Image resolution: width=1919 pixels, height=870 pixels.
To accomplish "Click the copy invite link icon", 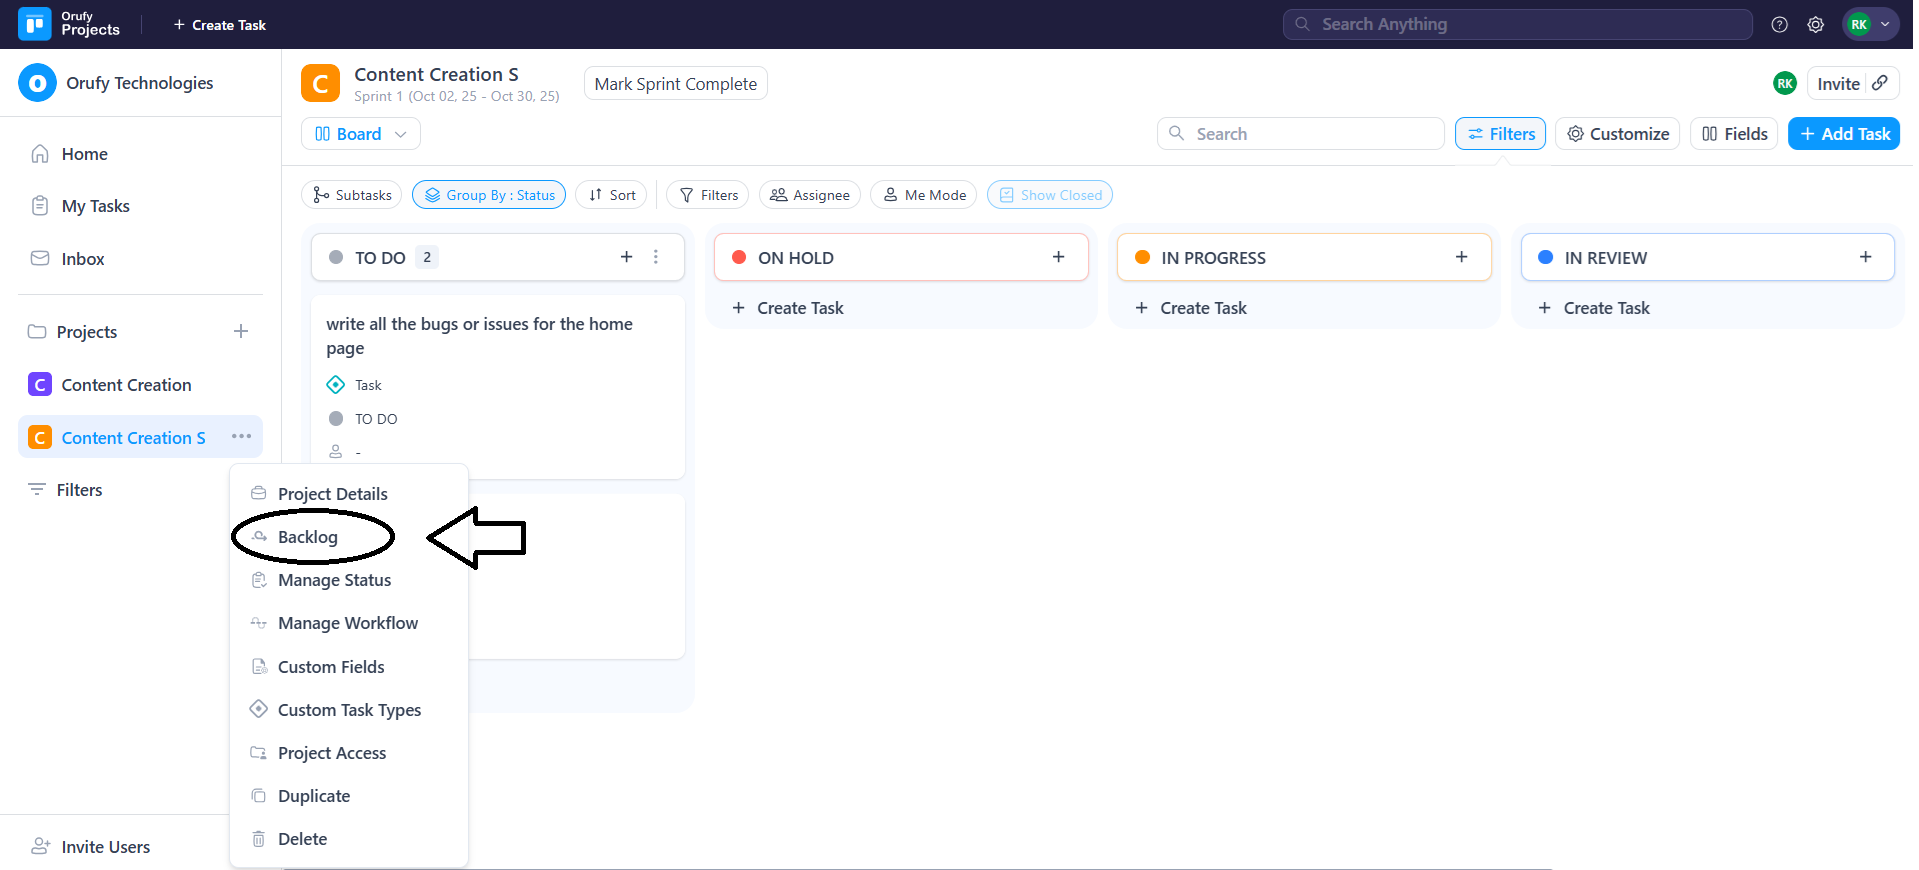I will (x=1880, y=84).
